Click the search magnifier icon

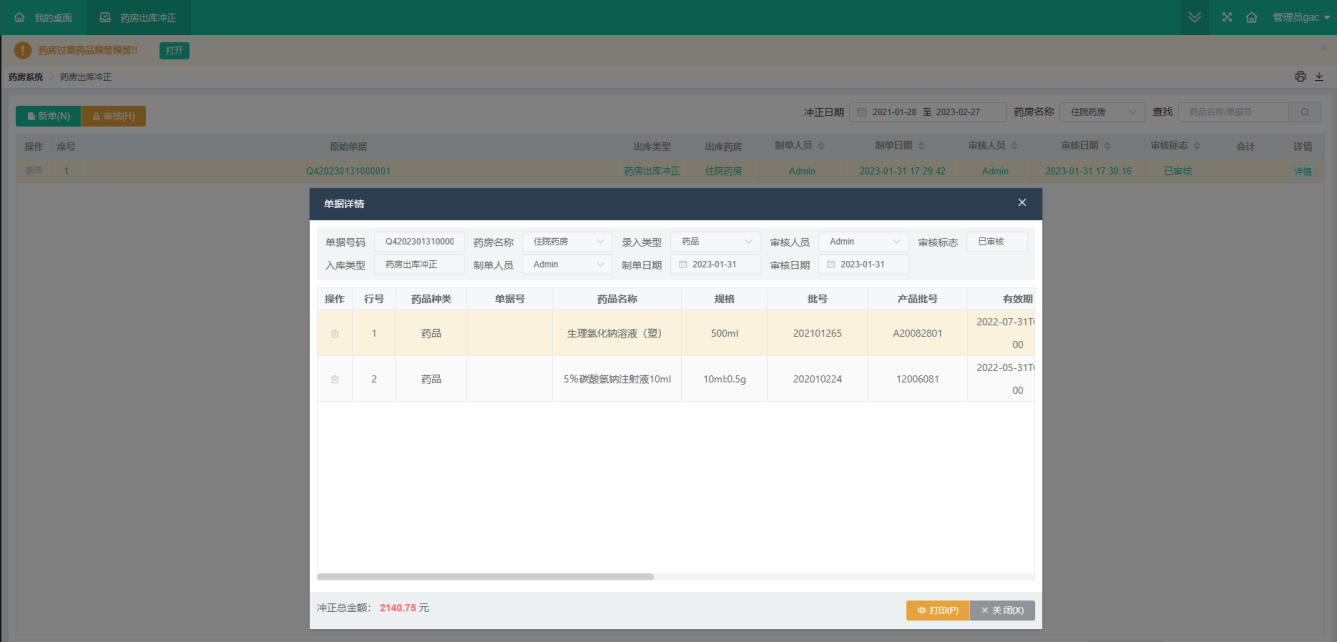click(1304, 112)
